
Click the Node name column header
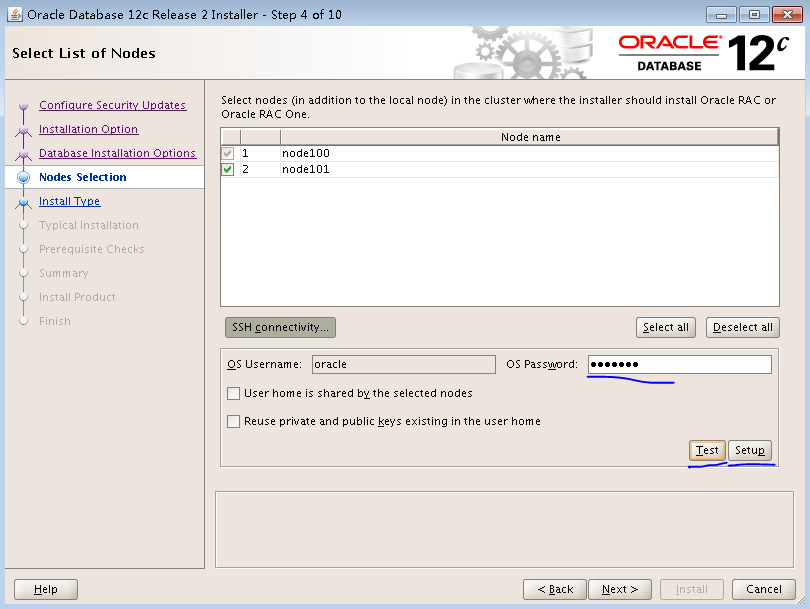coord(529,137)
